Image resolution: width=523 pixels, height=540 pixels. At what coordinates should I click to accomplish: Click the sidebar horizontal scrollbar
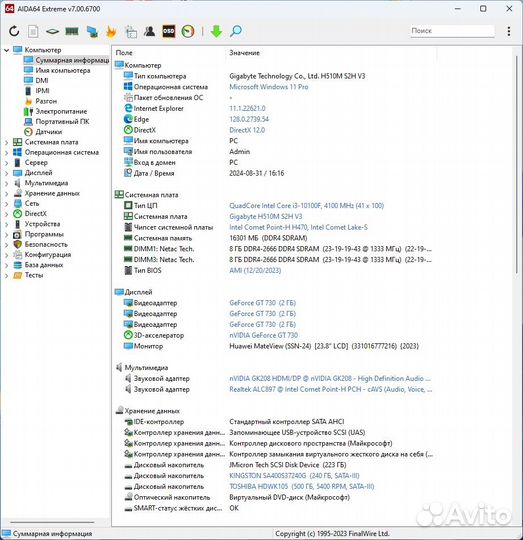pyautogui.click(x=52, y=522)
